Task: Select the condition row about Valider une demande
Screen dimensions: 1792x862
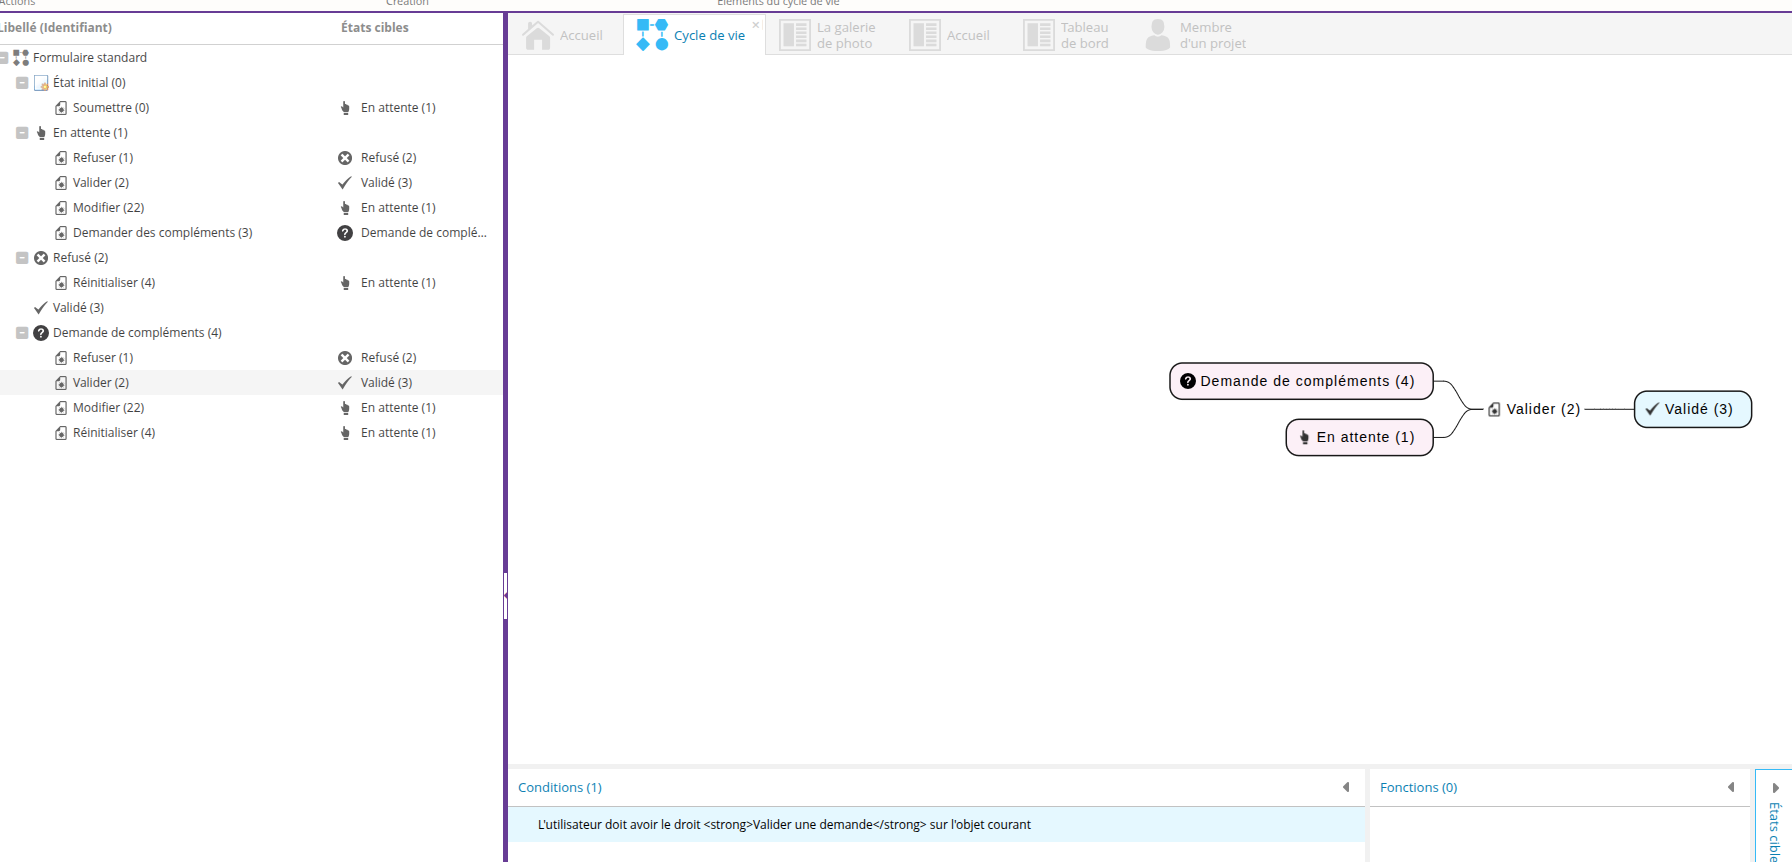Action: click(784, 825)
